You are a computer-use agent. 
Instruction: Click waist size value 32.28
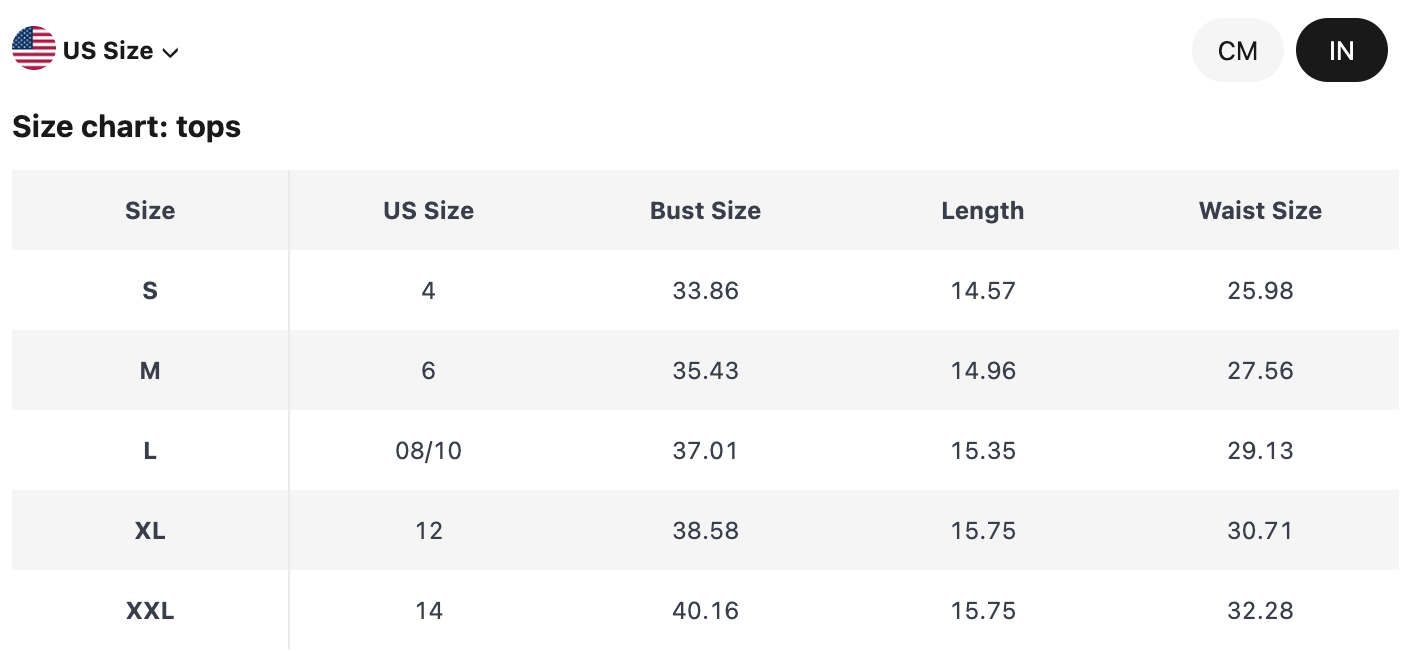[x=1260, y=611]
